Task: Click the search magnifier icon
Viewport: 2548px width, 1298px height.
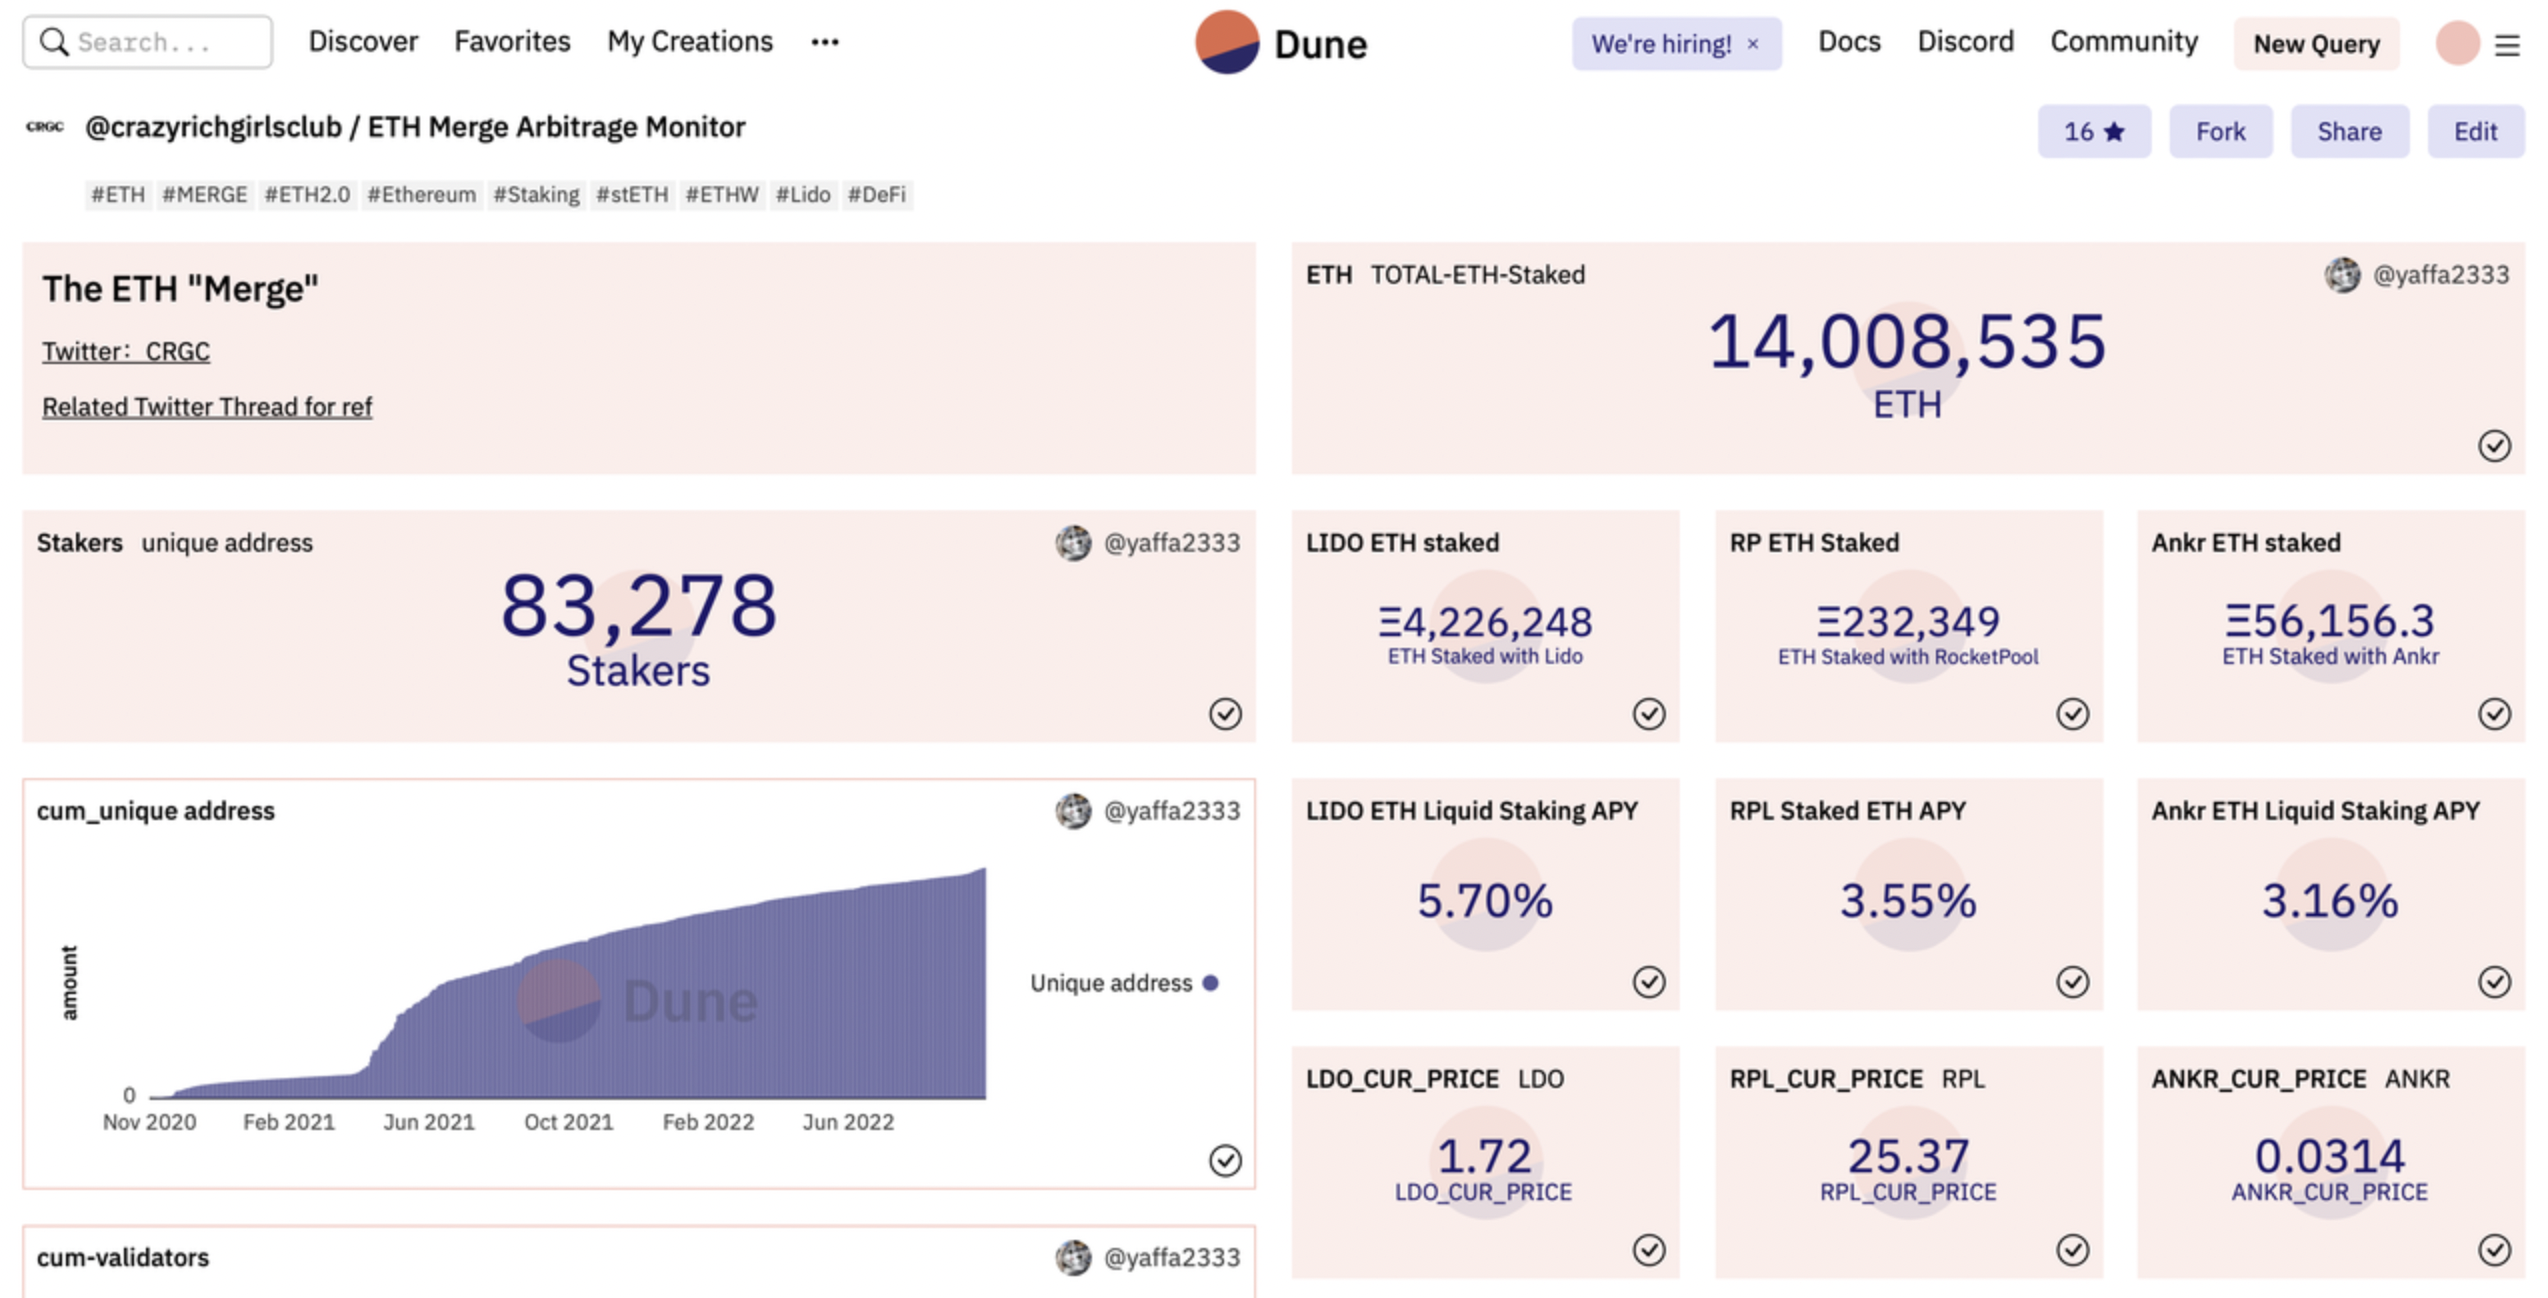Action: click(x=54, y=42)
